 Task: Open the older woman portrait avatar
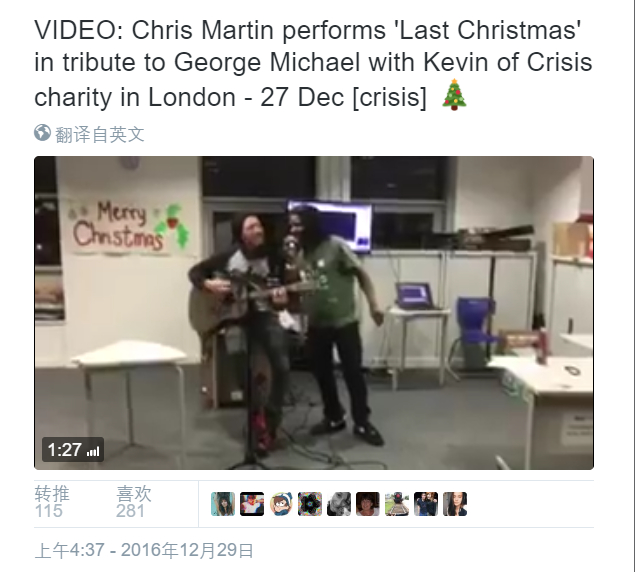[x=368, y=504]
